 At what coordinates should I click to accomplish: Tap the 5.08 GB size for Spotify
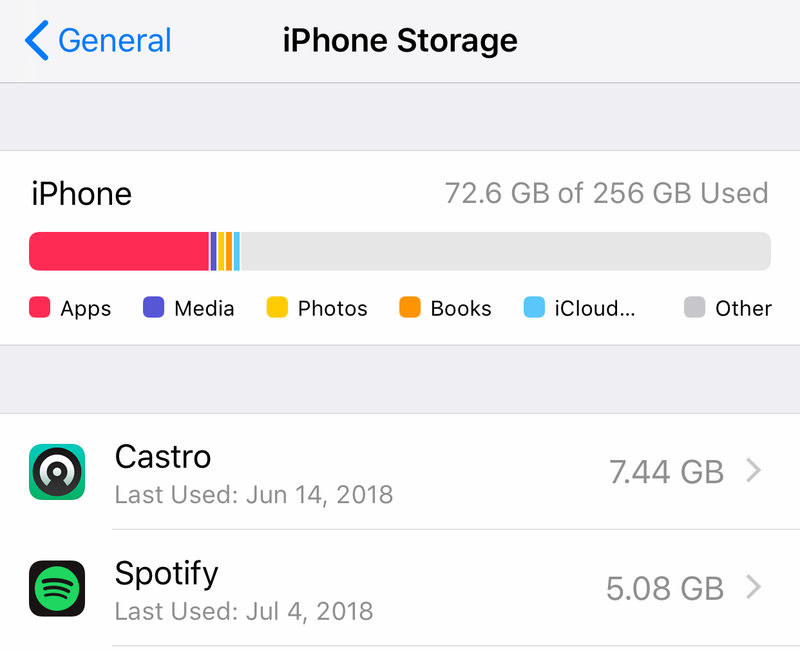point(665,589)
